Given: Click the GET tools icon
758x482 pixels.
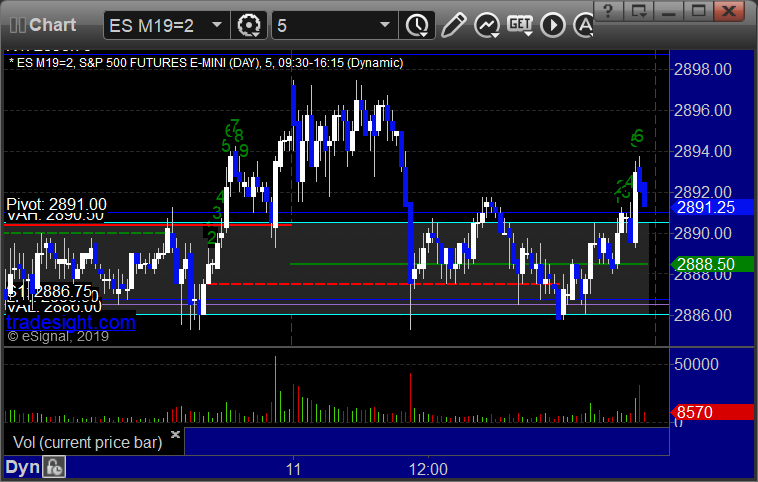Looking at the screenshot, I should tap(518, 24).
